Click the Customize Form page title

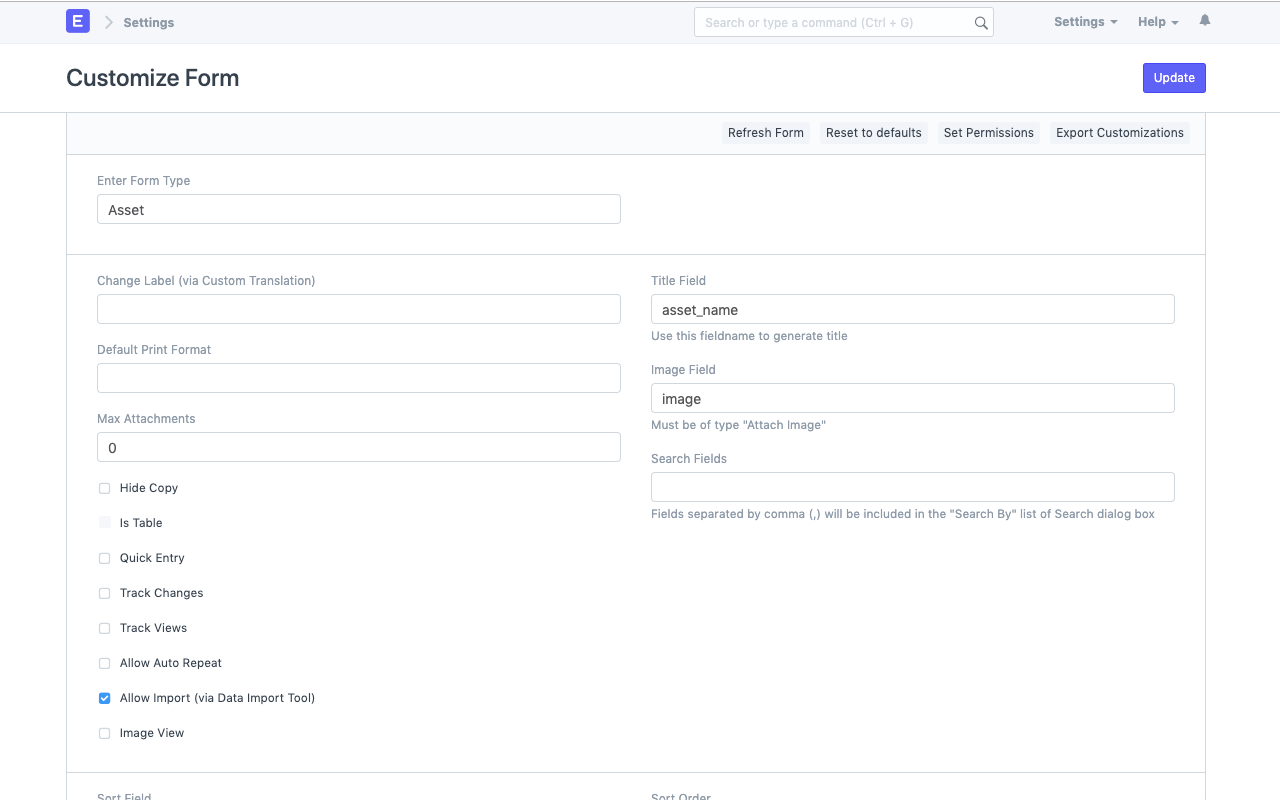(153, 78)
